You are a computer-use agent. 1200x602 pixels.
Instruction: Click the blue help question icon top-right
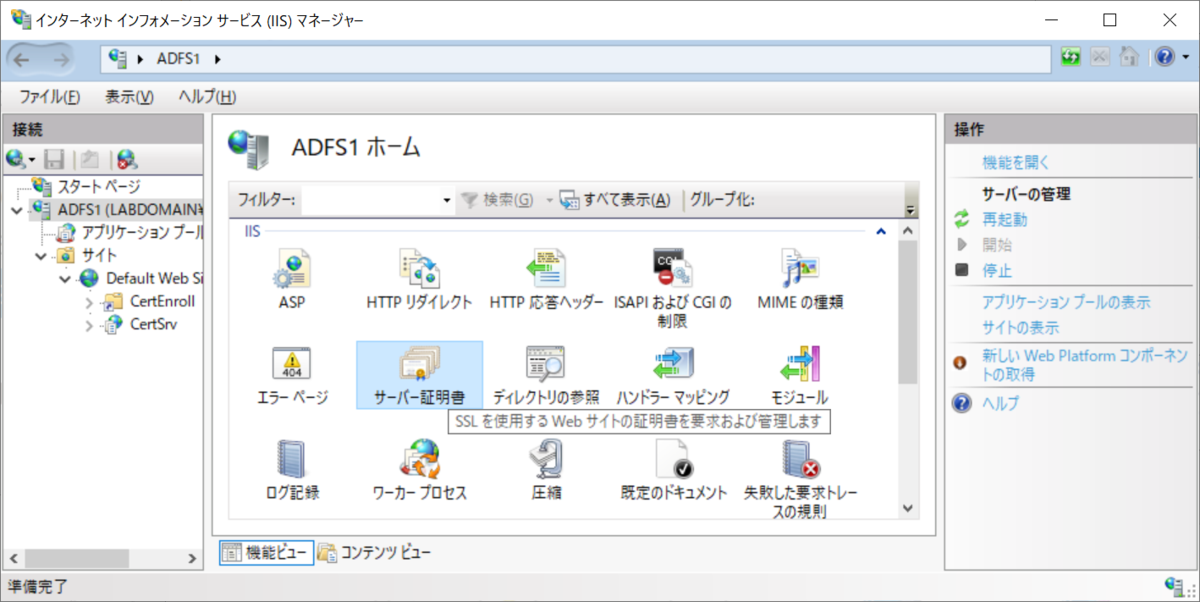[1163, 58]
